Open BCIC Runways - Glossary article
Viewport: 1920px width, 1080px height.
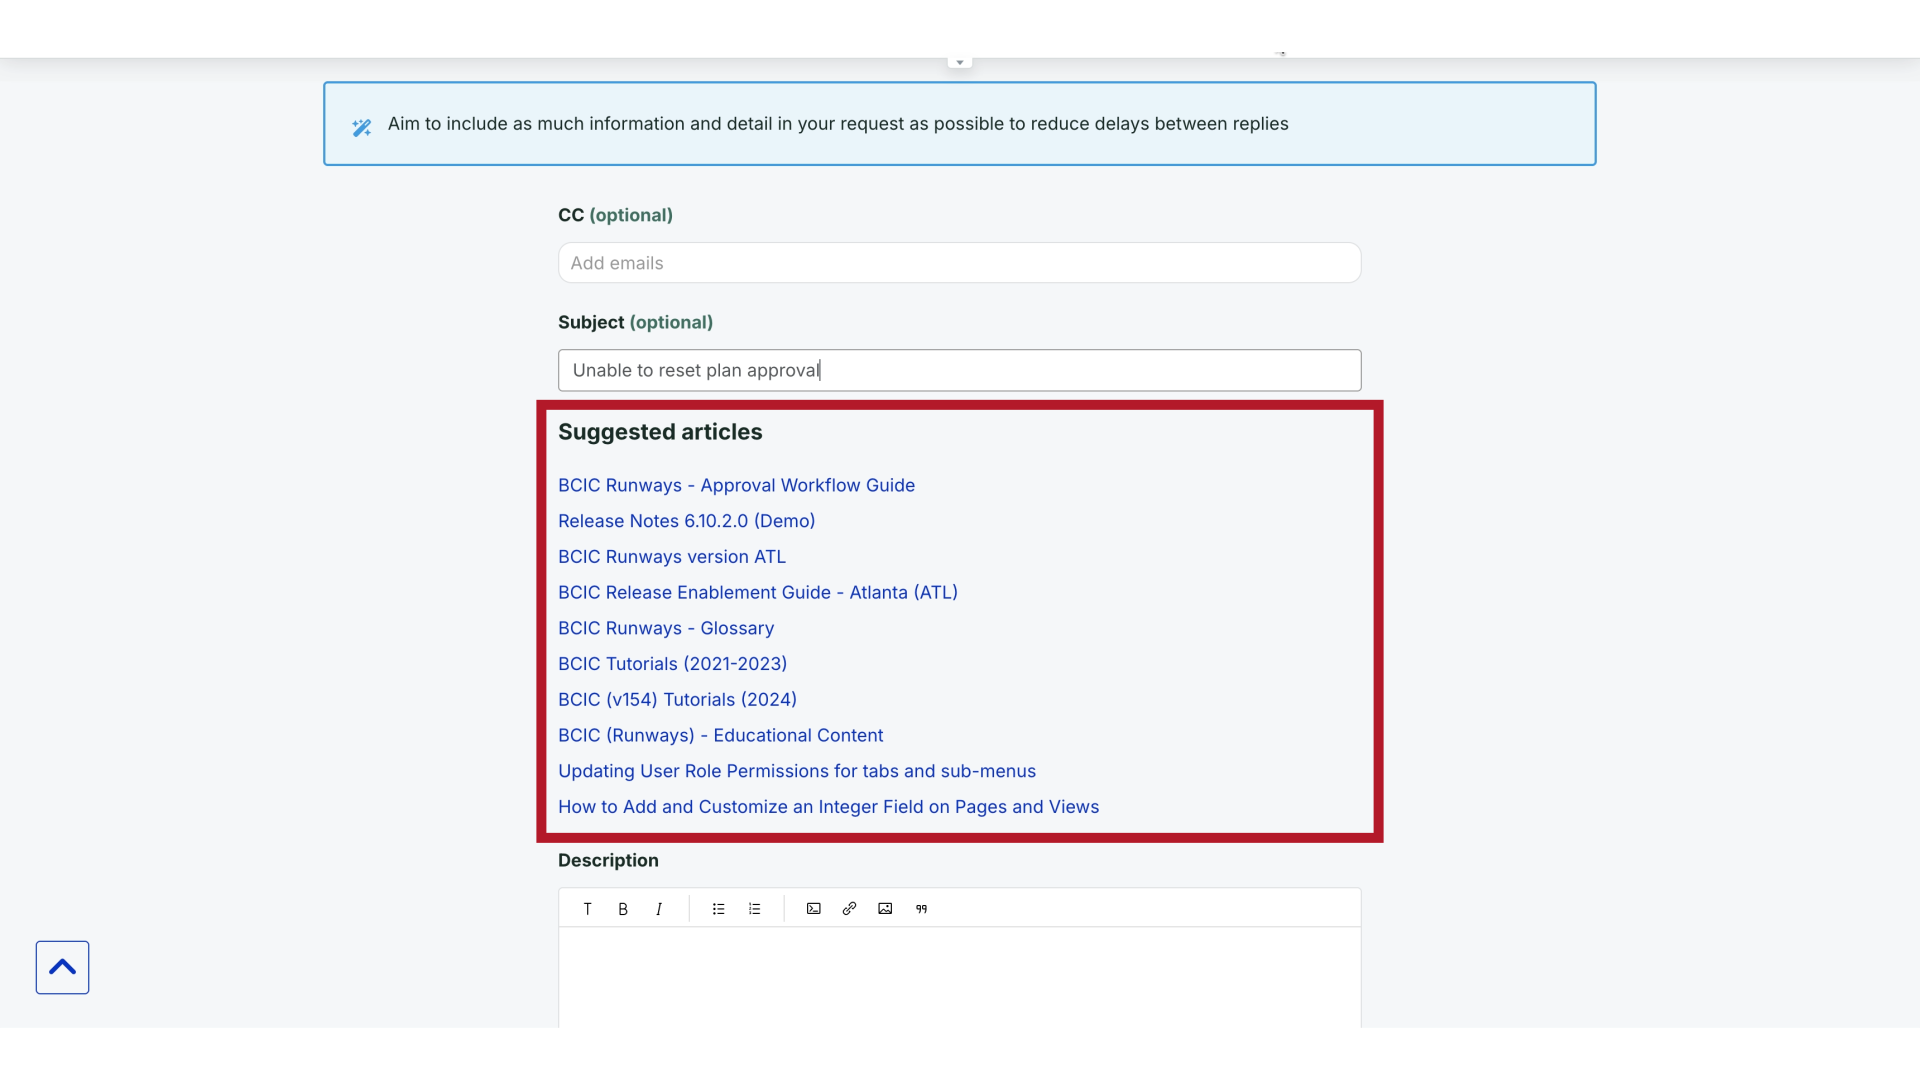[666, 628]
